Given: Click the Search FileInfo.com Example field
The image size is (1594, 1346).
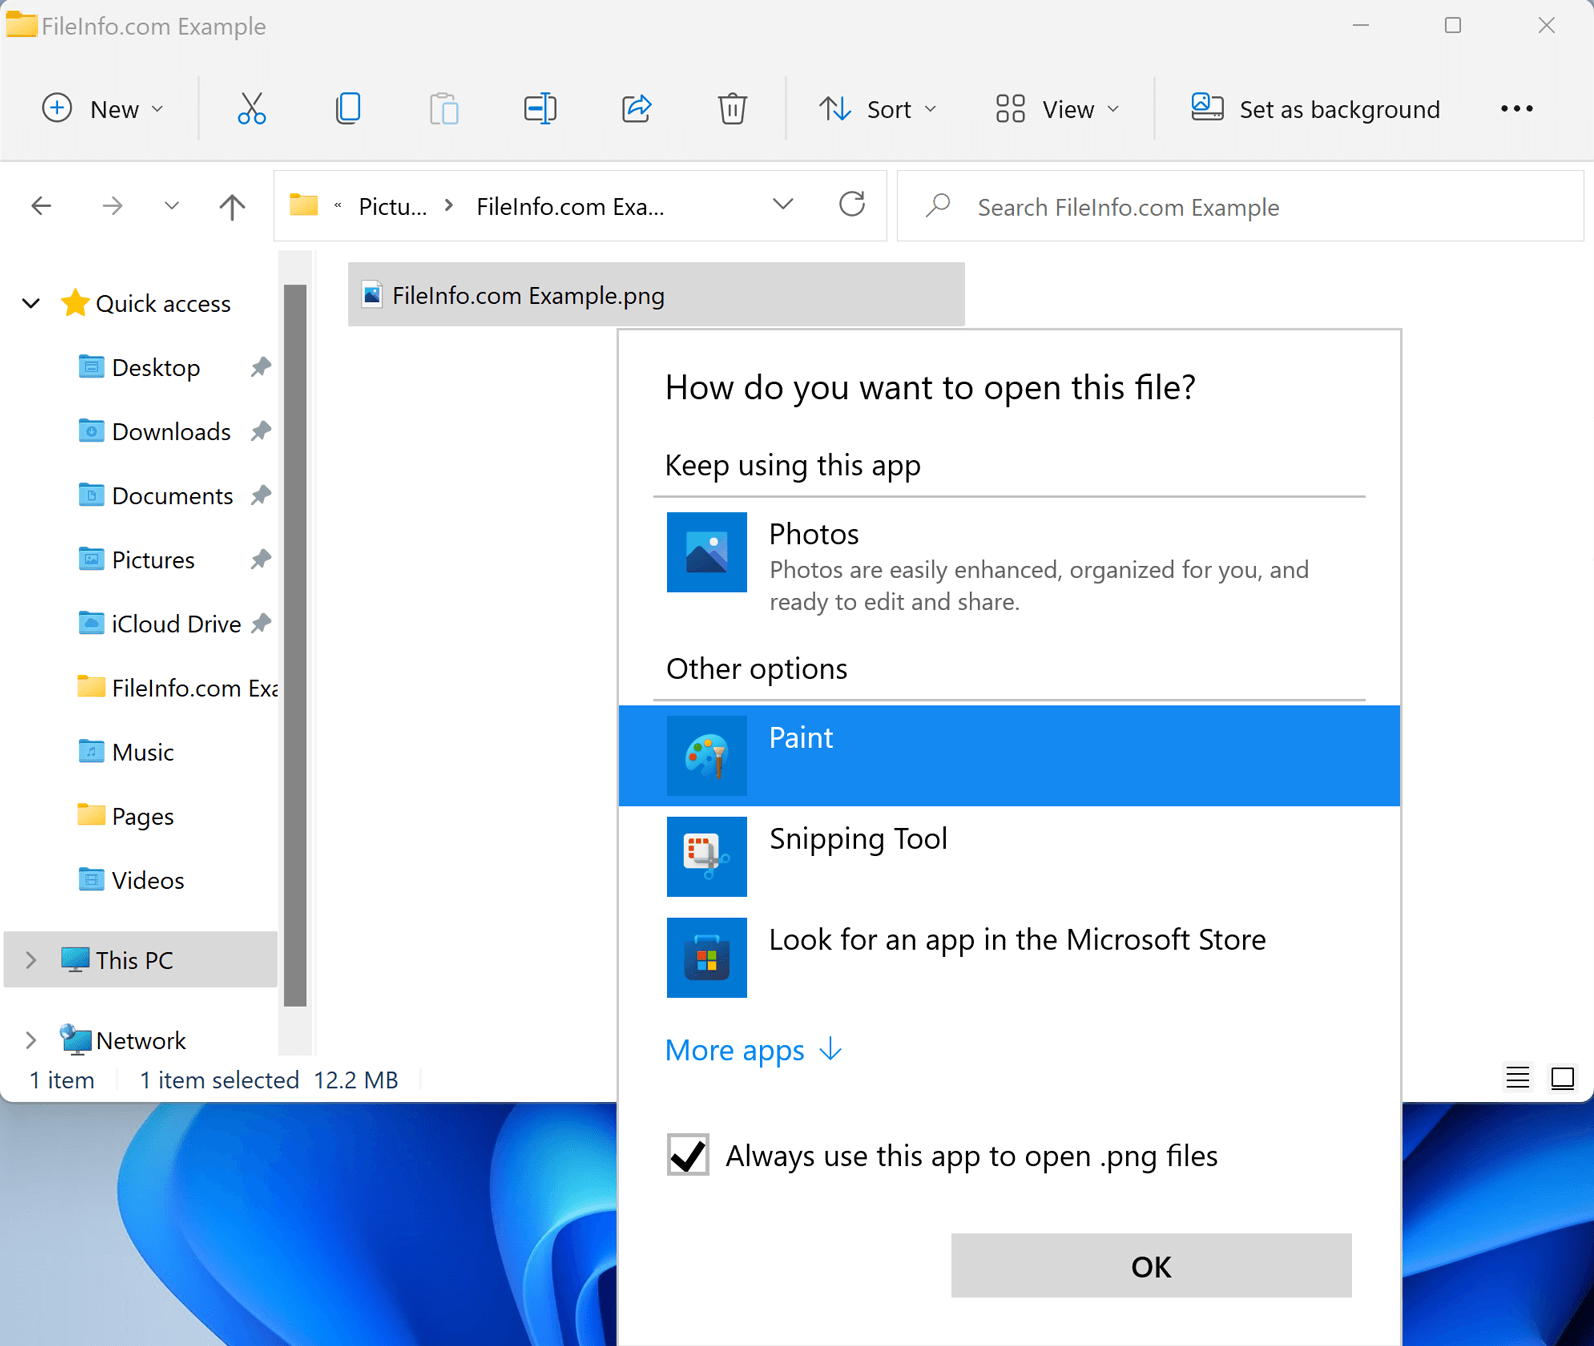Looking at the screenshot, I should click(x=1240, y=206).
